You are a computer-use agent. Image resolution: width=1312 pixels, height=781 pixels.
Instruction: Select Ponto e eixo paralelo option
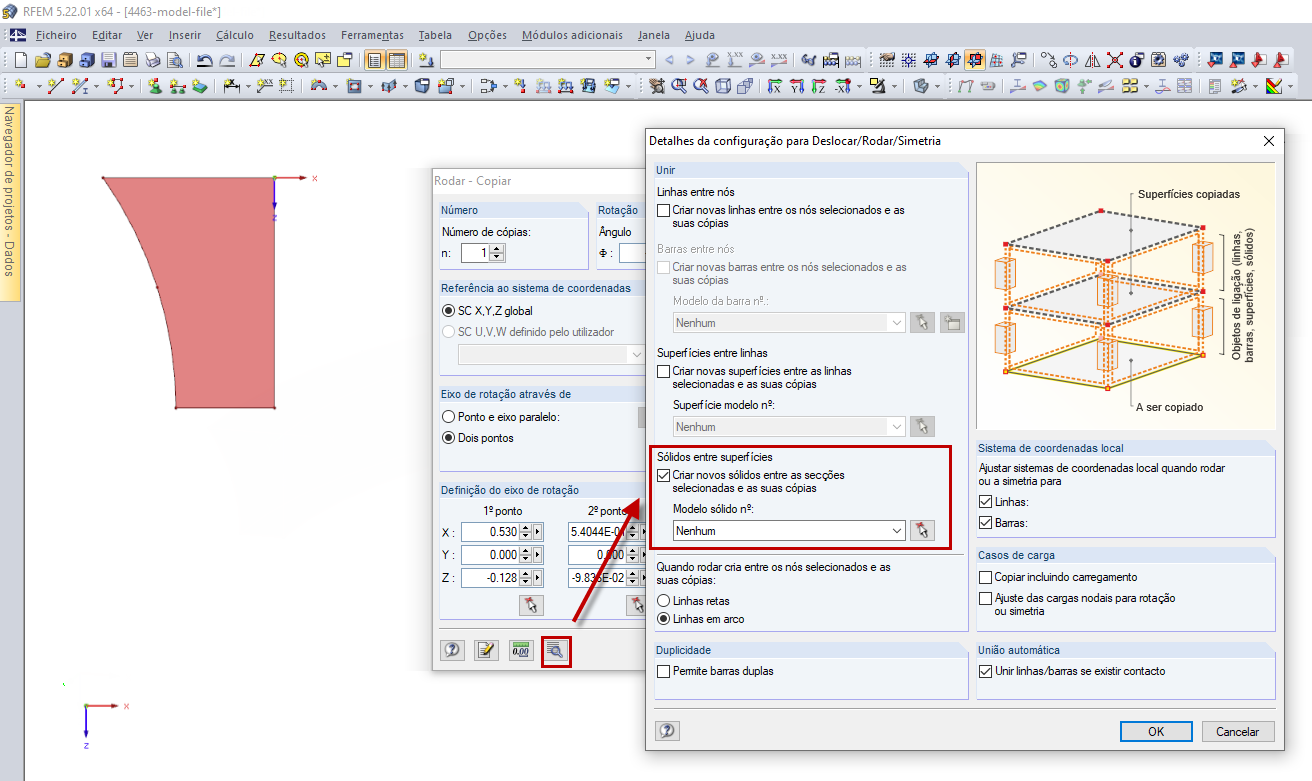tap(448, 417)
